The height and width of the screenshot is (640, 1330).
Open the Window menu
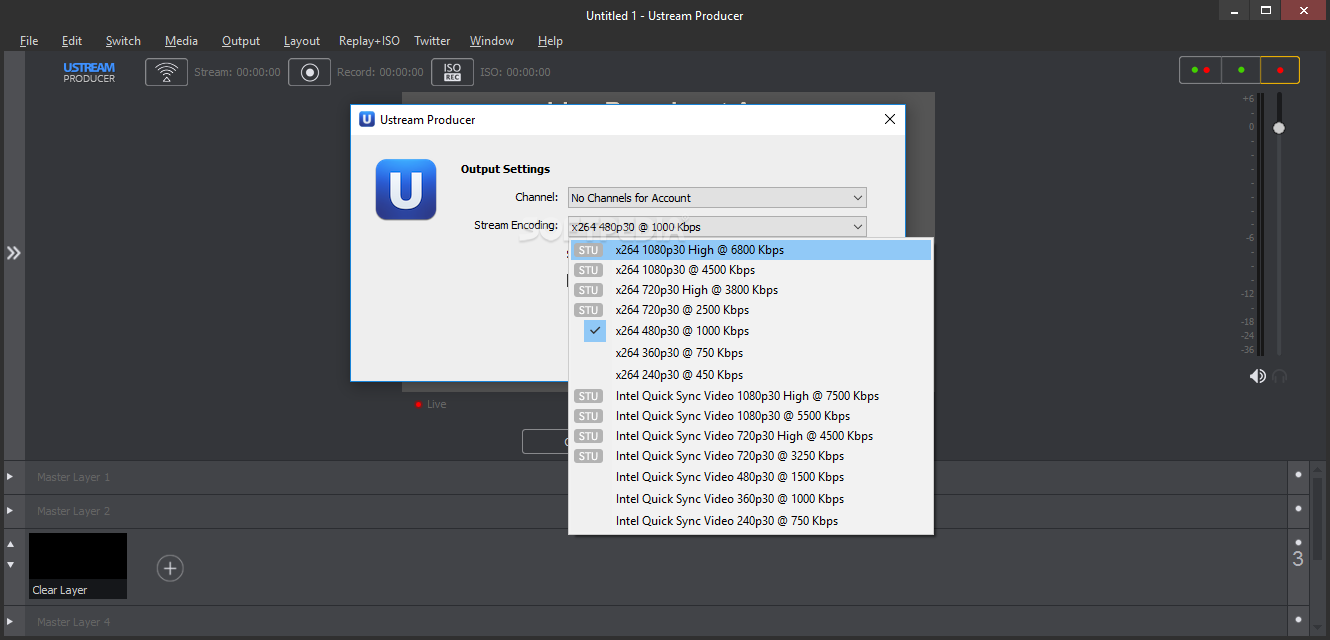coord(492,41)
